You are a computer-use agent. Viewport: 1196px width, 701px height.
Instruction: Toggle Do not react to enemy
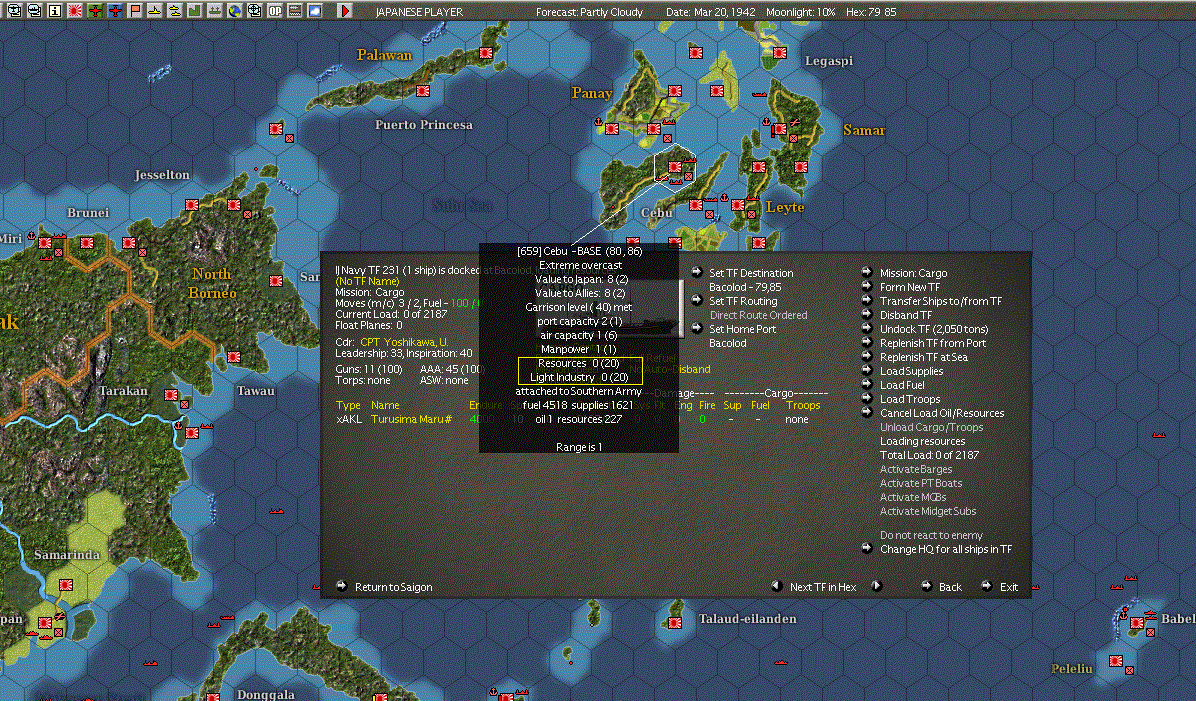[x=931, y=535]
